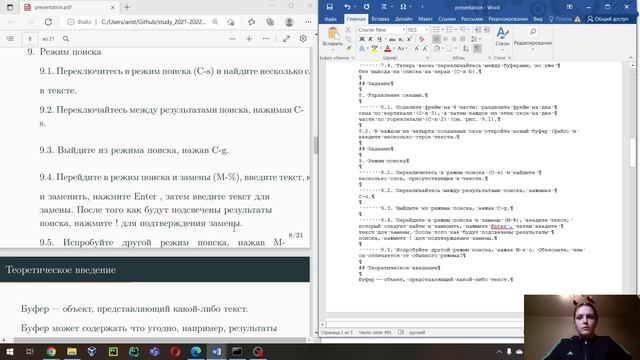The image size is (640, 360).
Task: Collapse the Word ribbon with chevron
Action: [631, 58]
